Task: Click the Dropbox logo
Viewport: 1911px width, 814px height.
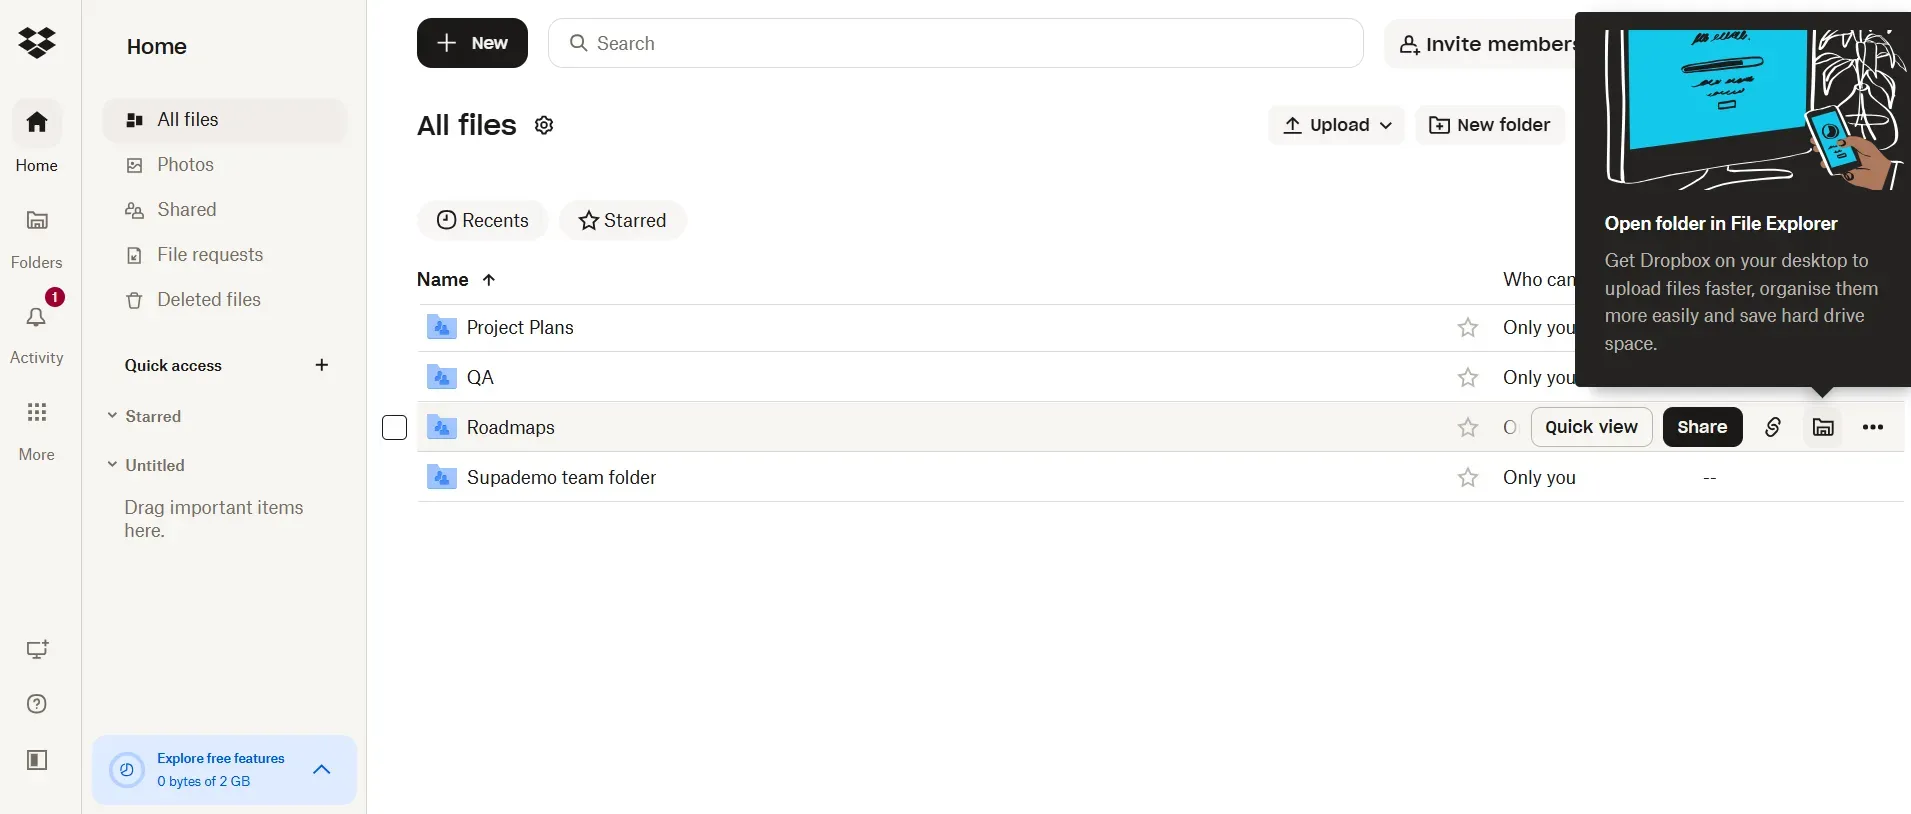Action: (x=37, y=42)
